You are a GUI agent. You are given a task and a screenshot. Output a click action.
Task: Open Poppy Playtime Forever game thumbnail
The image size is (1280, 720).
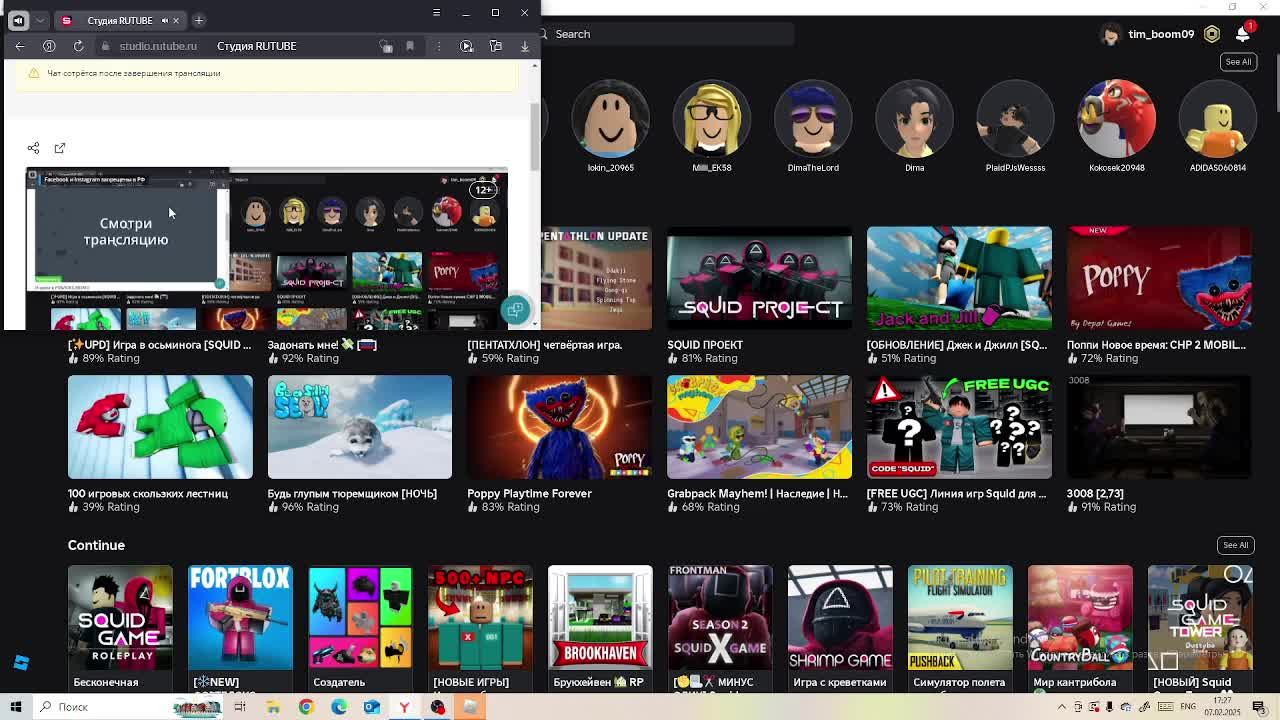pyautogui.click(x=559, y=427)
